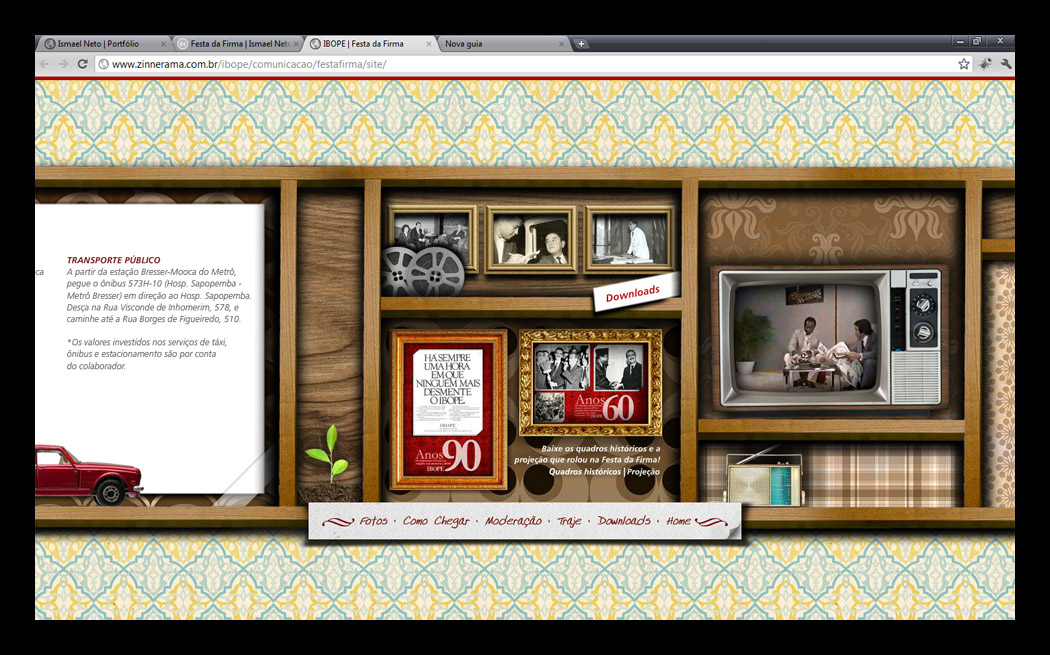
Task: Click the browser forward arrow
Action: 64,64
